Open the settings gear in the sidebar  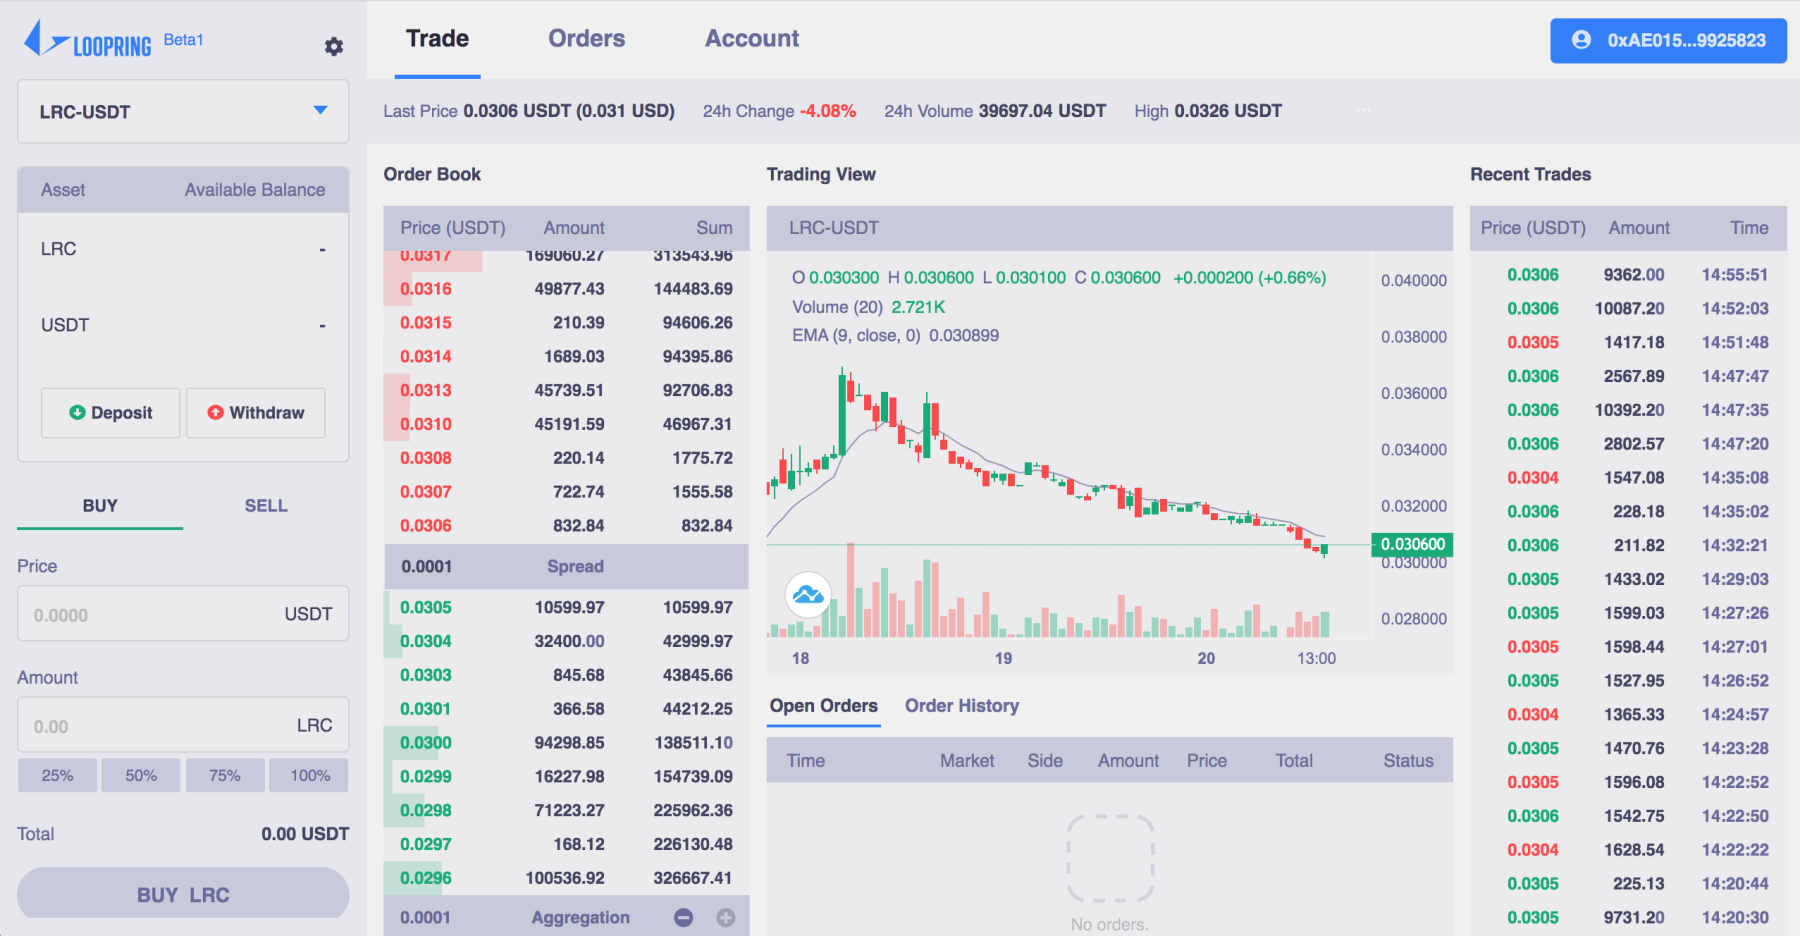click(333, 46)
